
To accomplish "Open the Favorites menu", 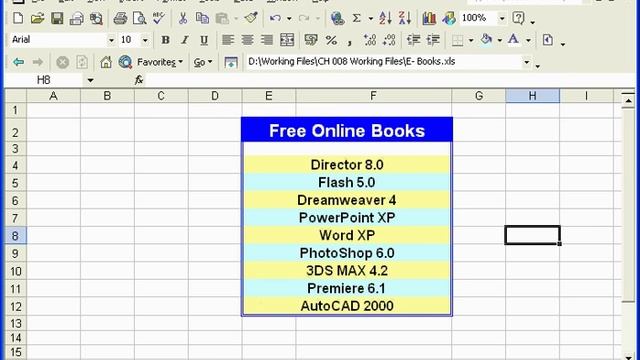I will [x=160, y=62].
